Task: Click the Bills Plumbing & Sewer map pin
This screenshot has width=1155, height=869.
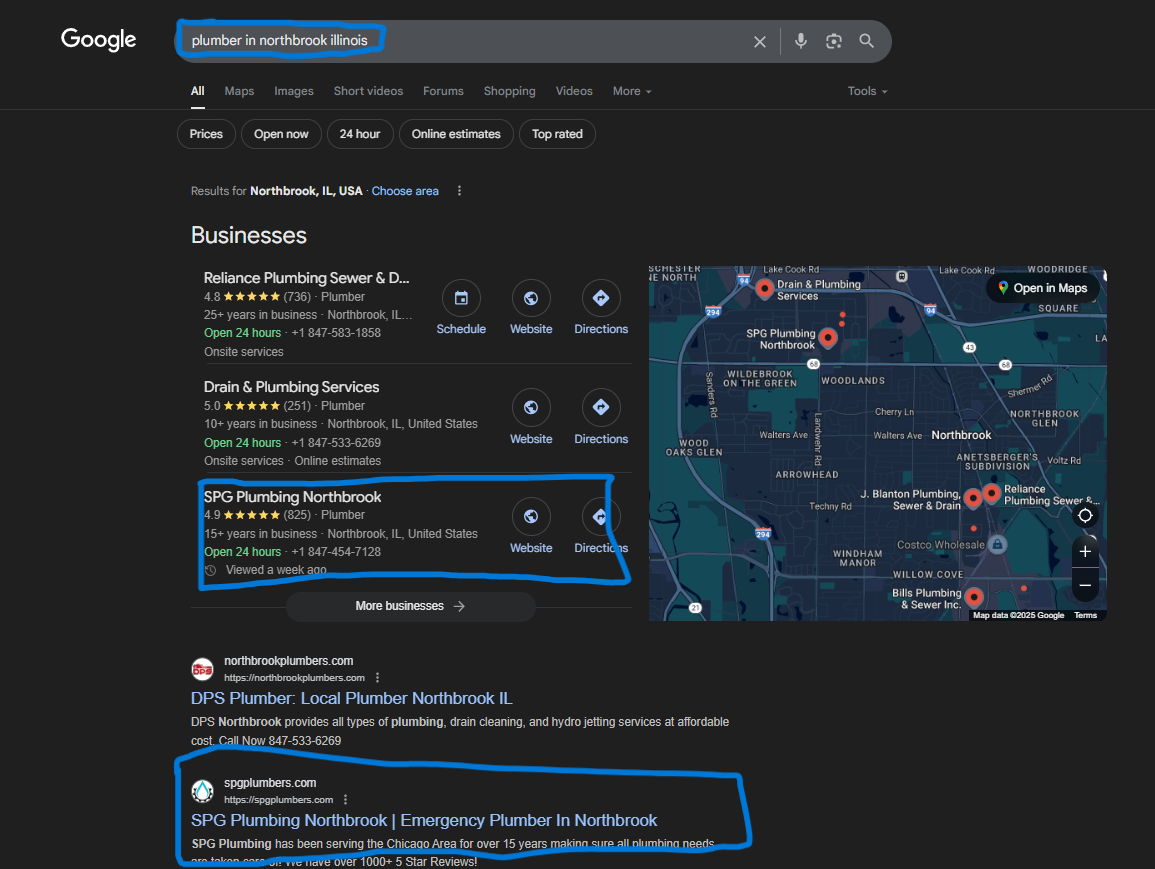Action: tap(974, 597)
